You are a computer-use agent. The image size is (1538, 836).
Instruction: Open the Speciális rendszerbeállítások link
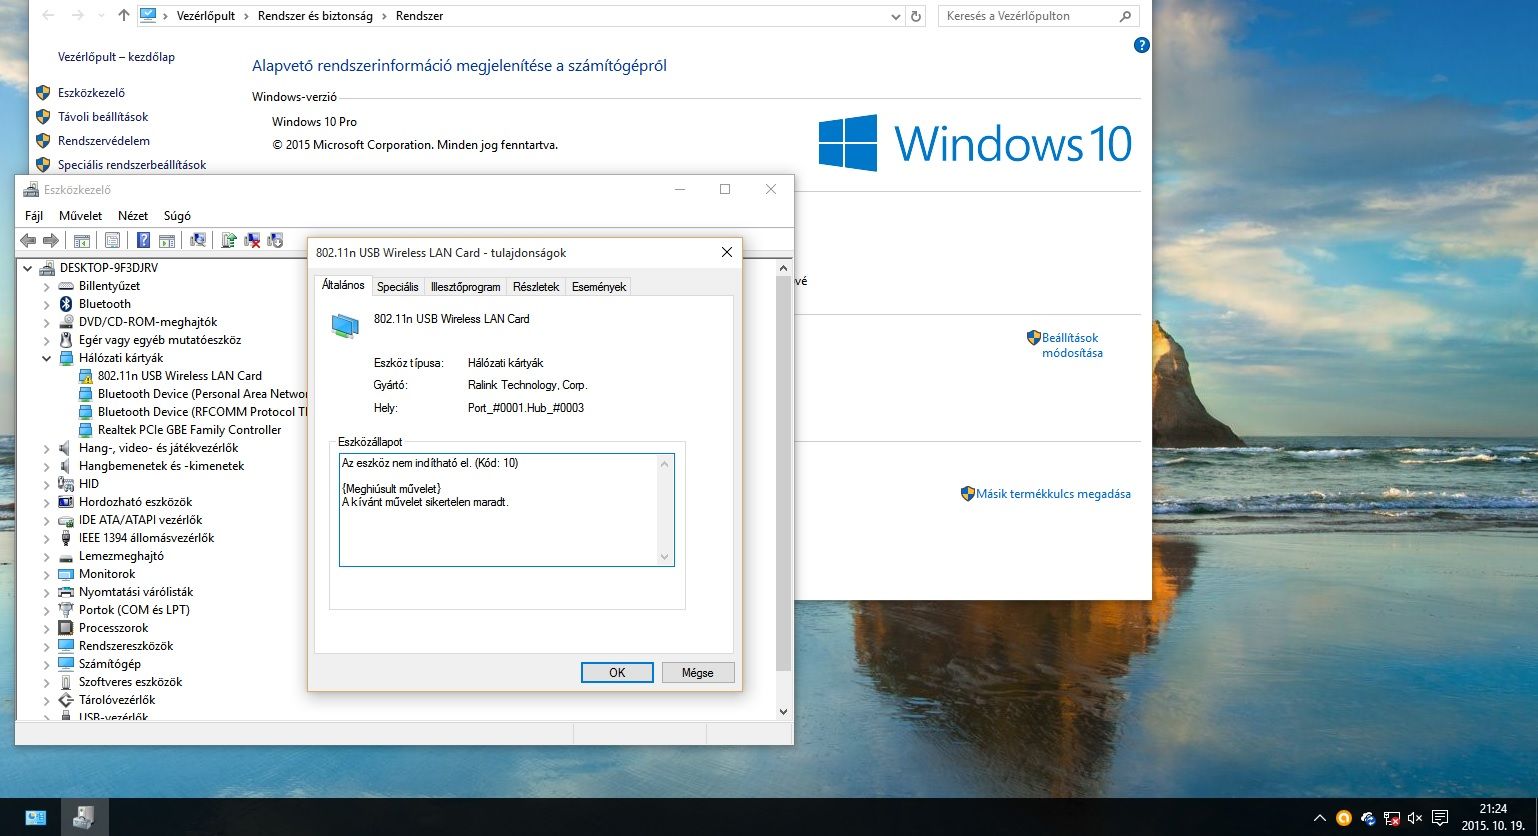click(x=132, y=165)
